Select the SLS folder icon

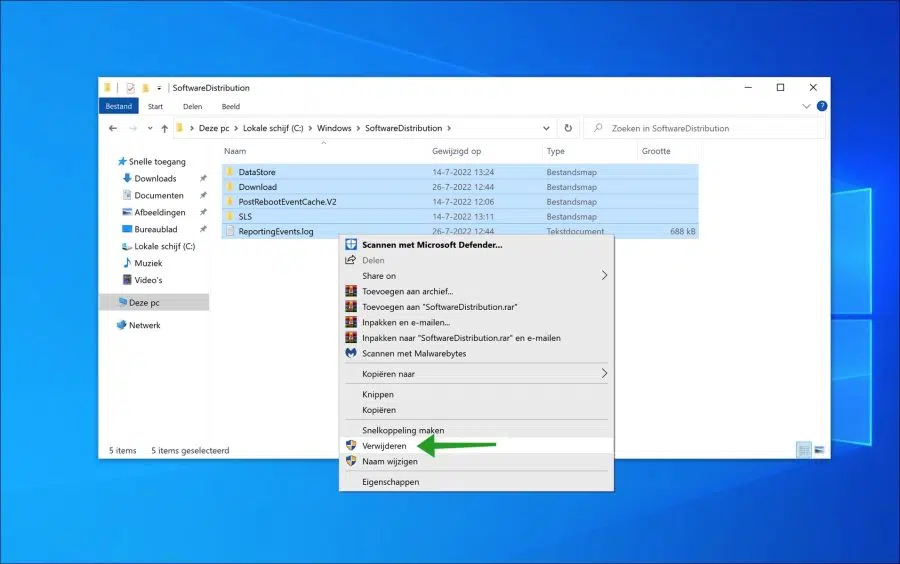(230, 216)
